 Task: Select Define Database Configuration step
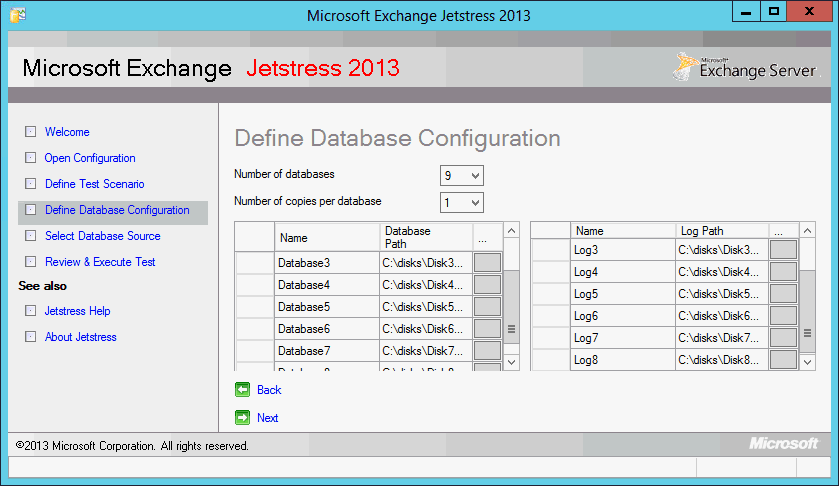pyautogui.click(x=117, y=210)
